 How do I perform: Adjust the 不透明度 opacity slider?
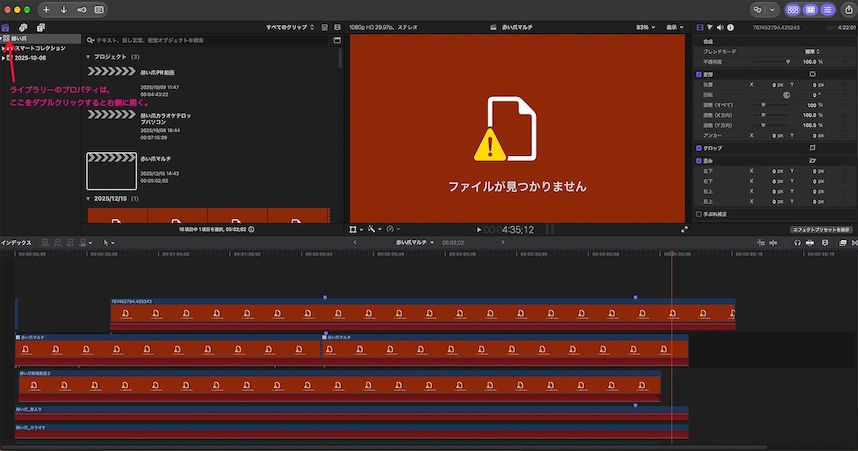point(772,62)
